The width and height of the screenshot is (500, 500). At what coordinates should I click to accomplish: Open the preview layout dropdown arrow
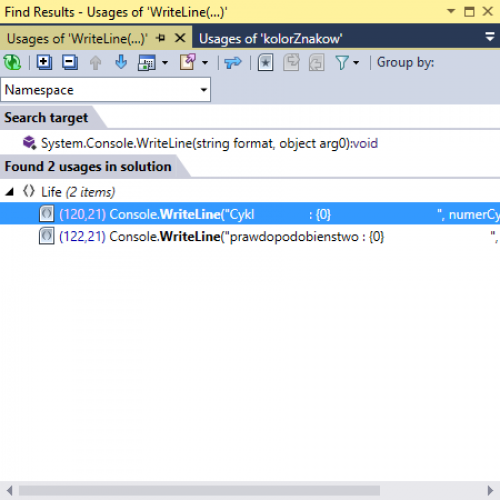165,62
